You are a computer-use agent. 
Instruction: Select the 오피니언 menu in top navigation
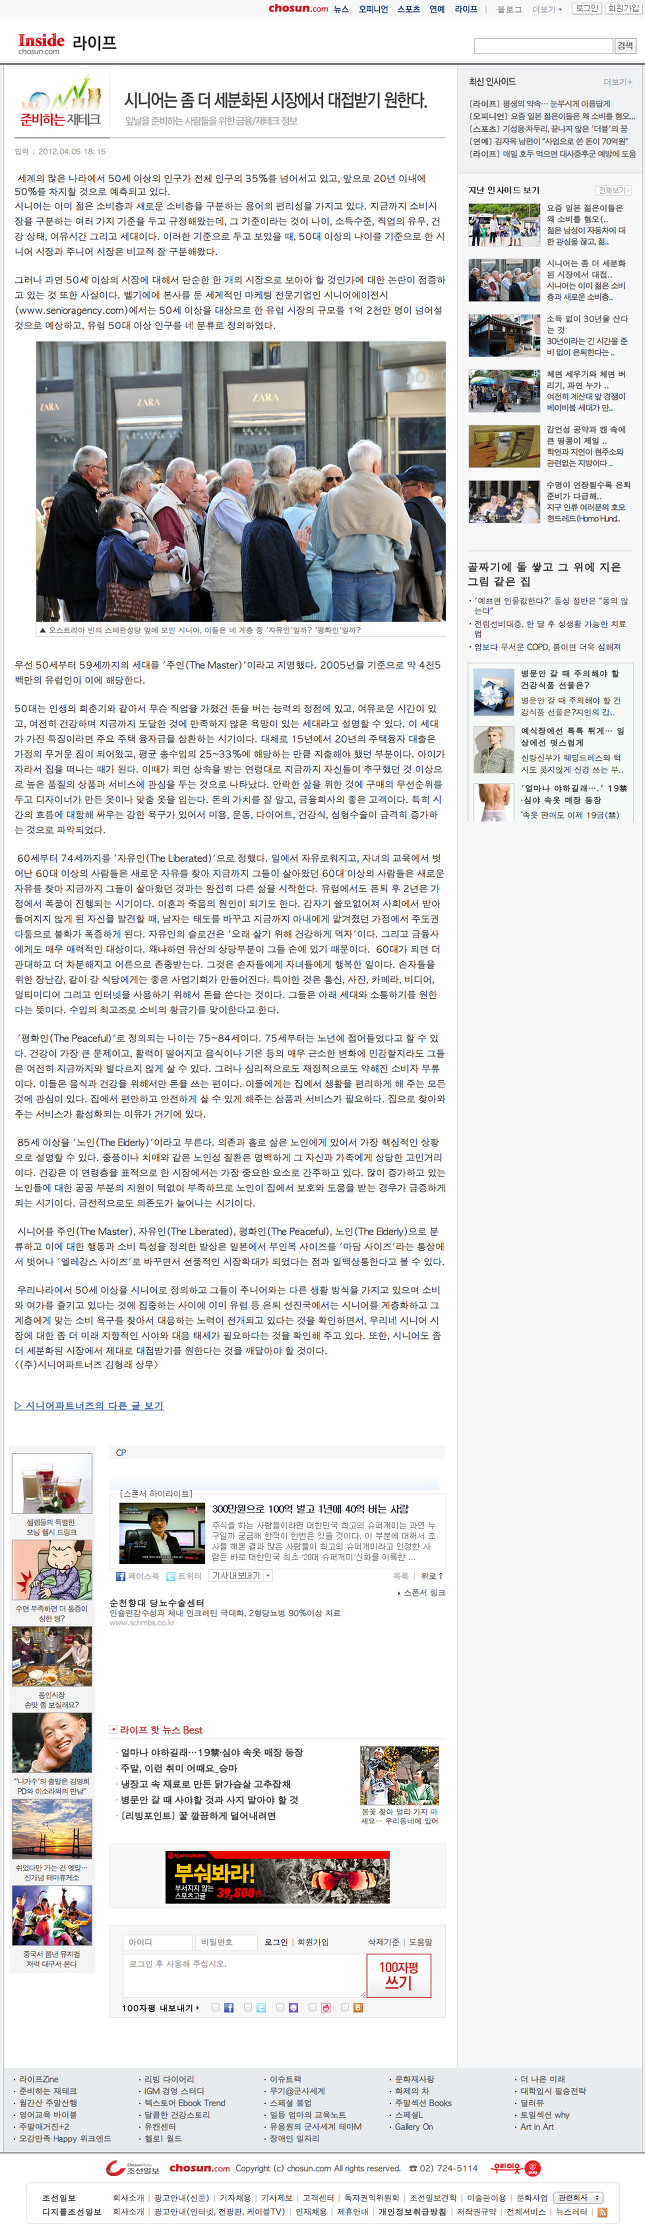pyautogui.click(x=373, y=9)
